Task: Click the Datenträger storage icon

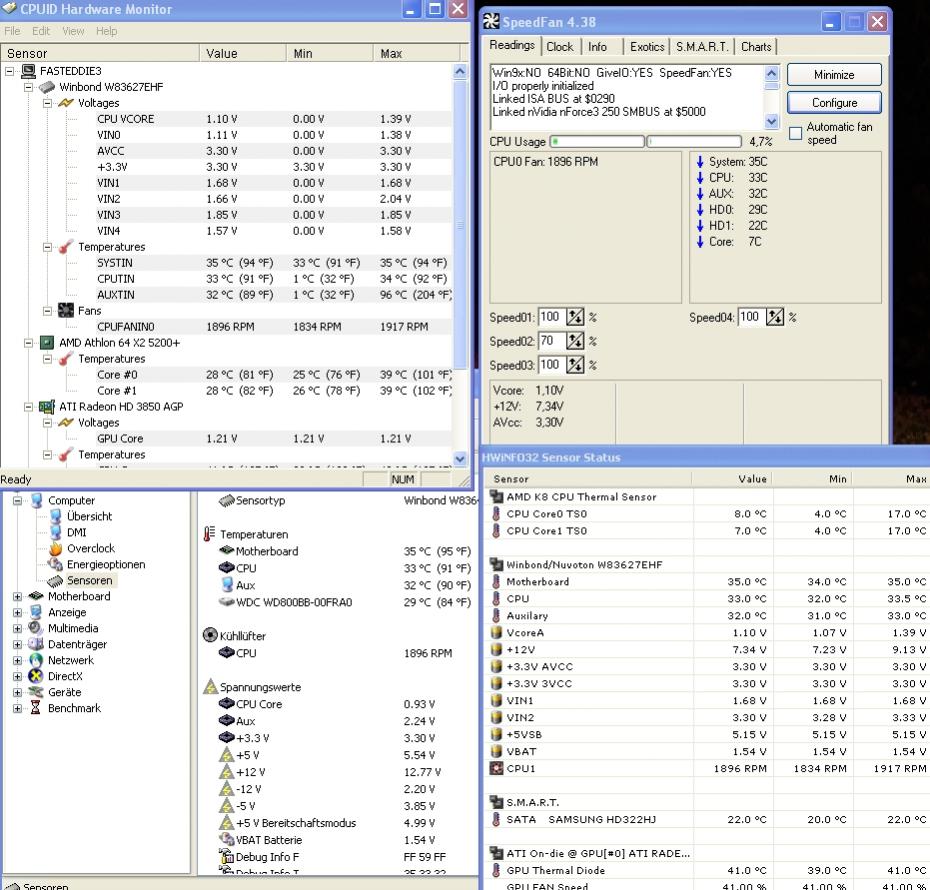Action: [36, 644]
